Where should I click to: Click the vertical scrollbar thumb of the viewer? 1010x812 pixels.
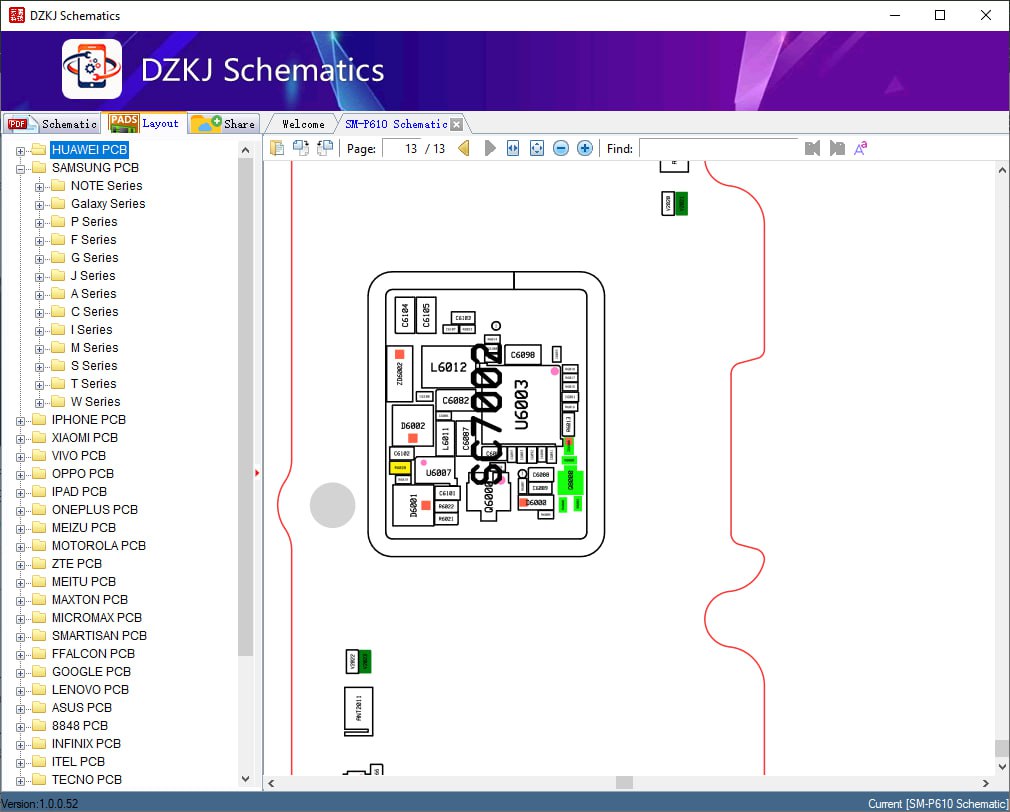(x=1002, y=748)
